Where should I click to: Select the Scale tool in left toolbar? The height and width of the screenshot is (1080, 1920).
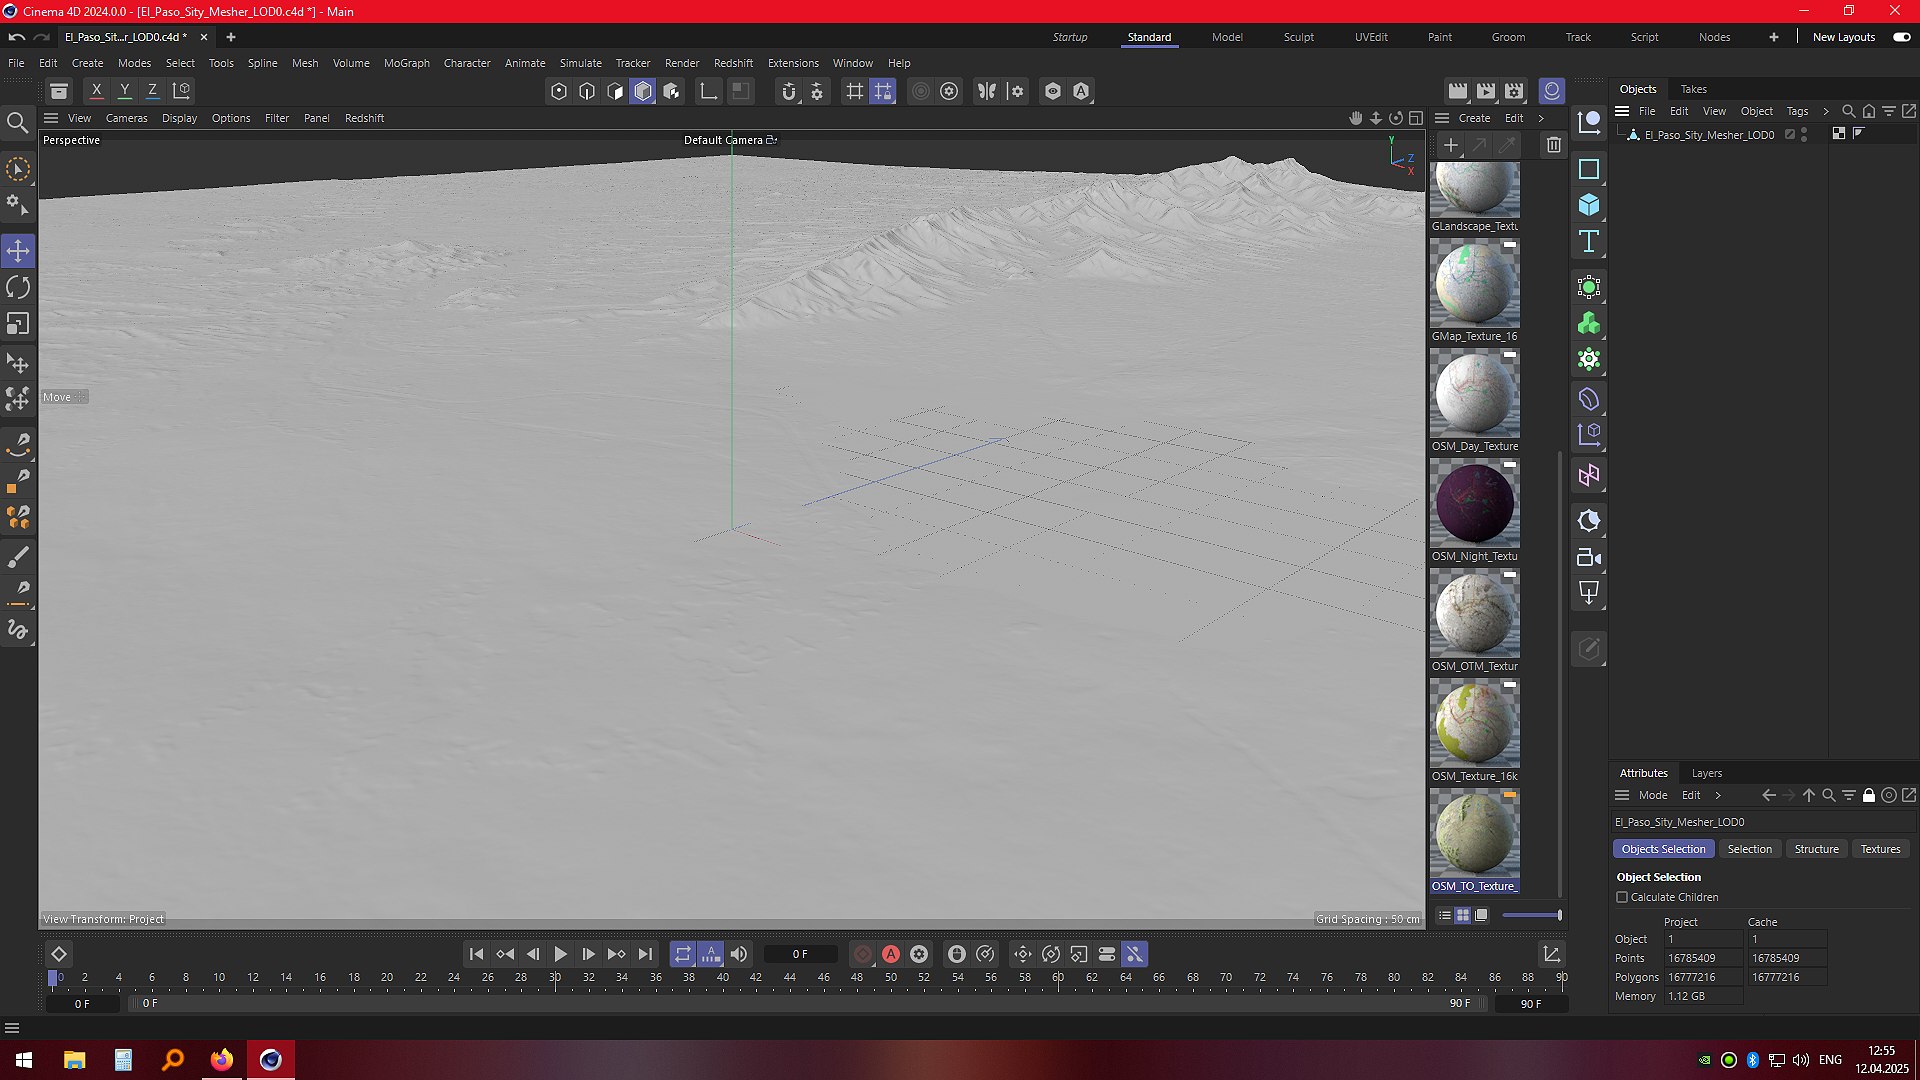tap(18, 324)
